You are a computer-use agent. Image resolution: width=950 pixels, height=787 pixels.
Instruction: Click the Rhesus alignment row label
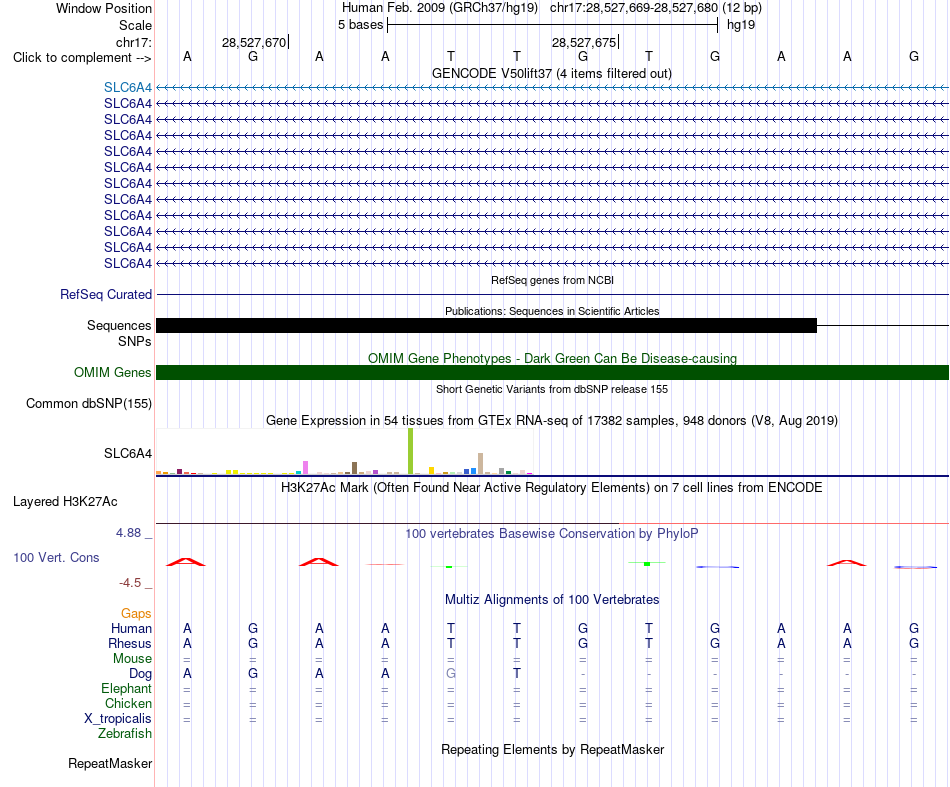130,643
